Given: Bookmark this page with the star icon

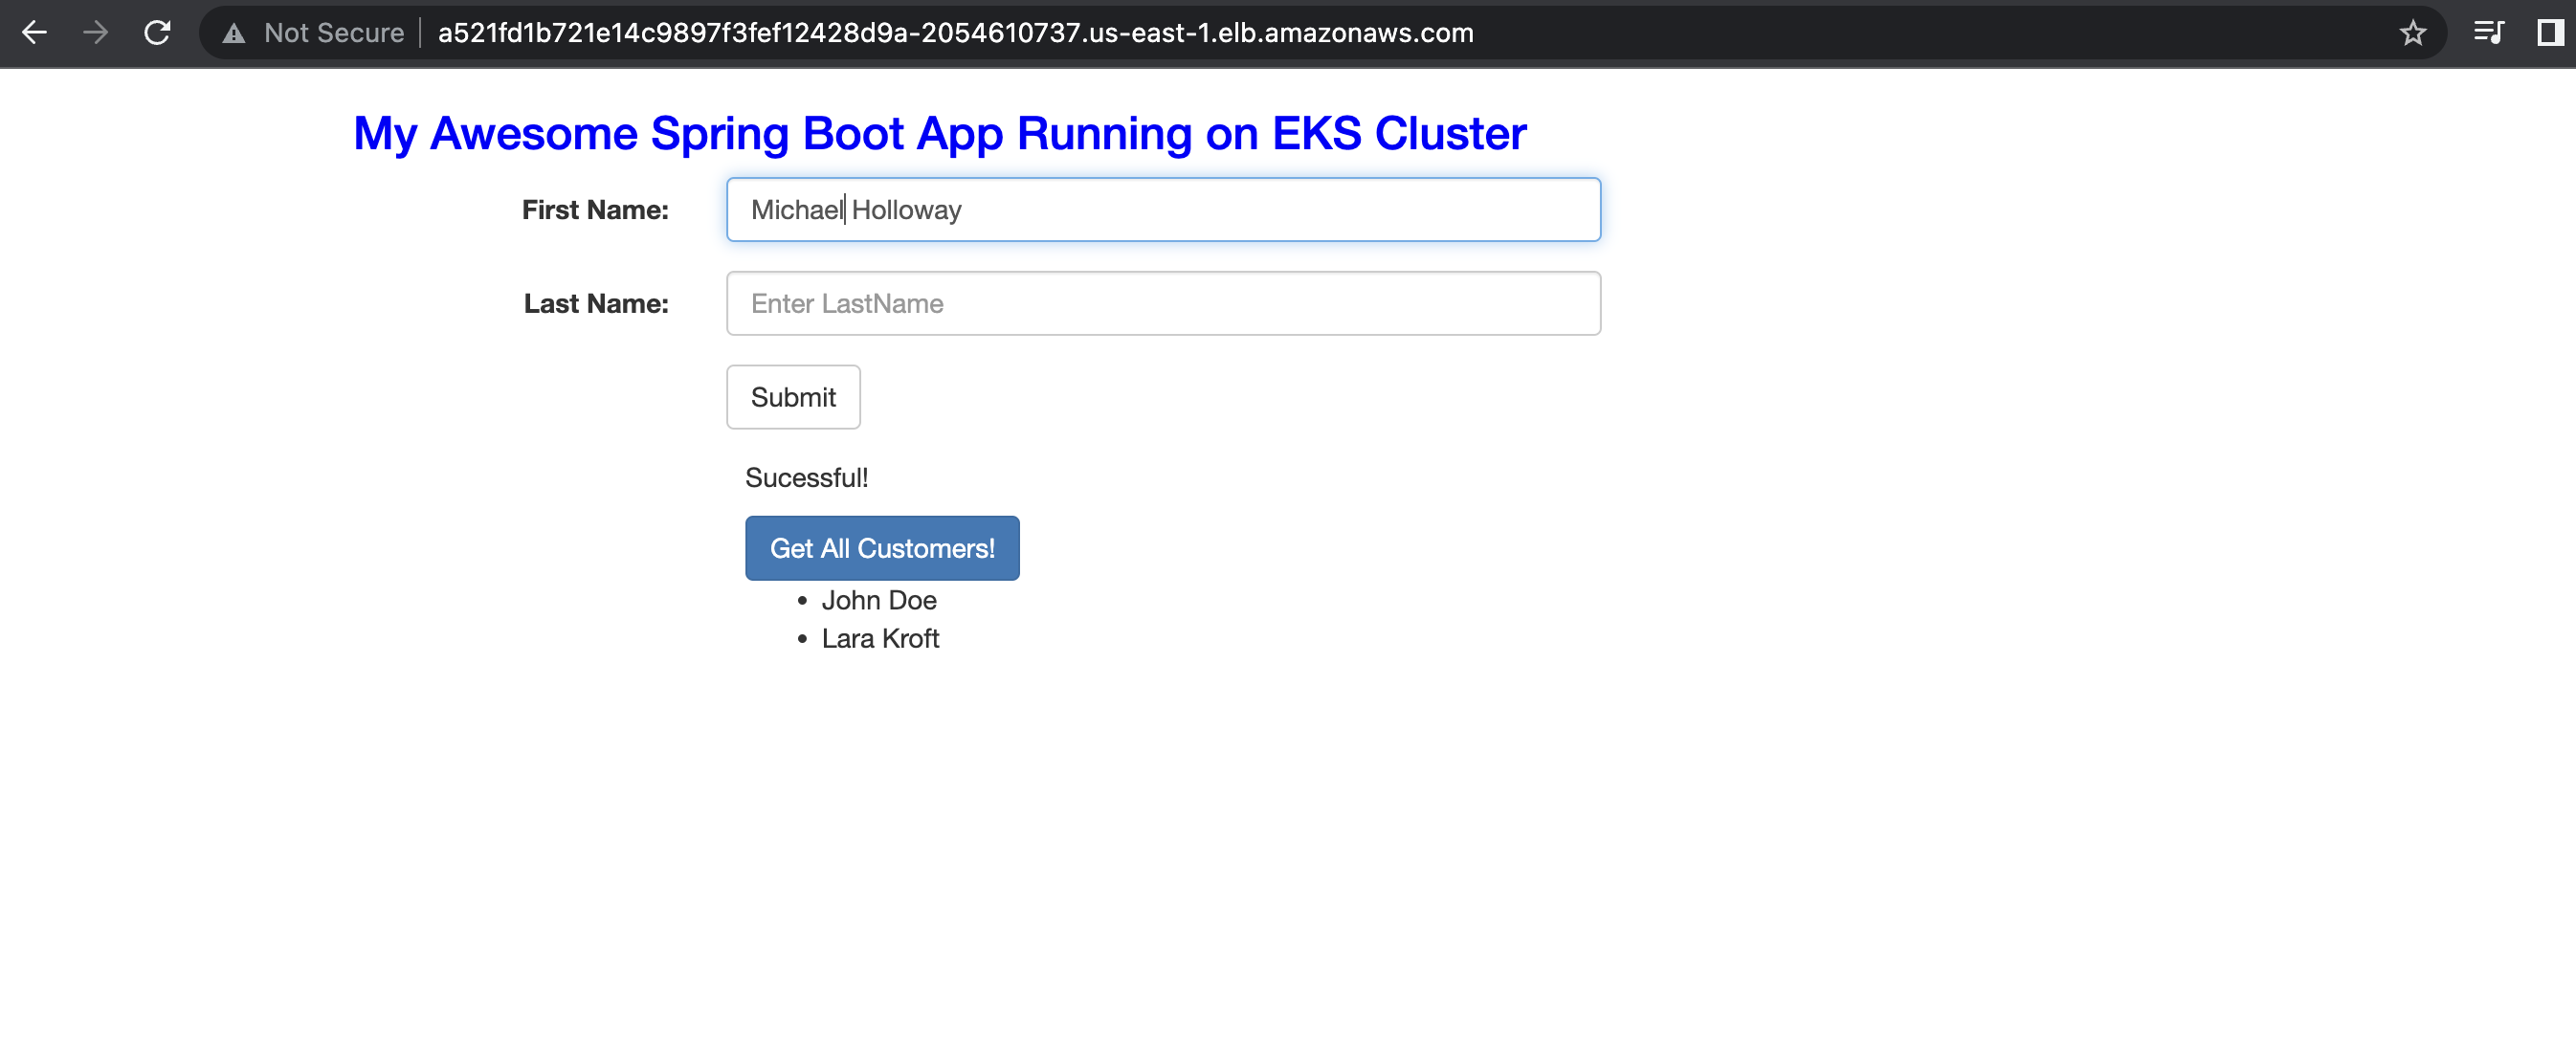Looking at the screenshot, I should (2413, 33).
